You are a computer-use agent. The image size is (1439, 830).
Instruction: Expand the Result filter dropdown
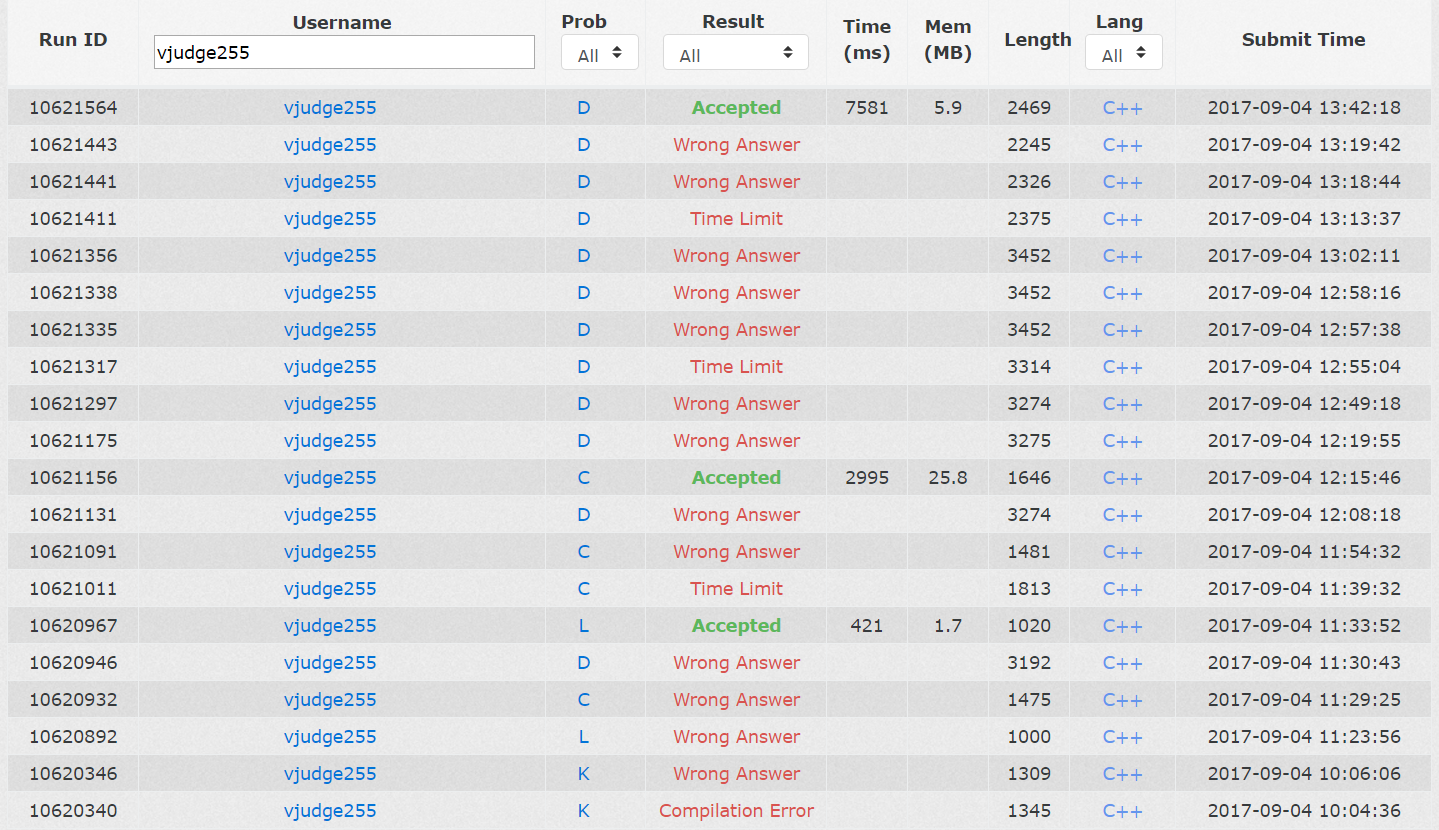click(x=735, y=54)
